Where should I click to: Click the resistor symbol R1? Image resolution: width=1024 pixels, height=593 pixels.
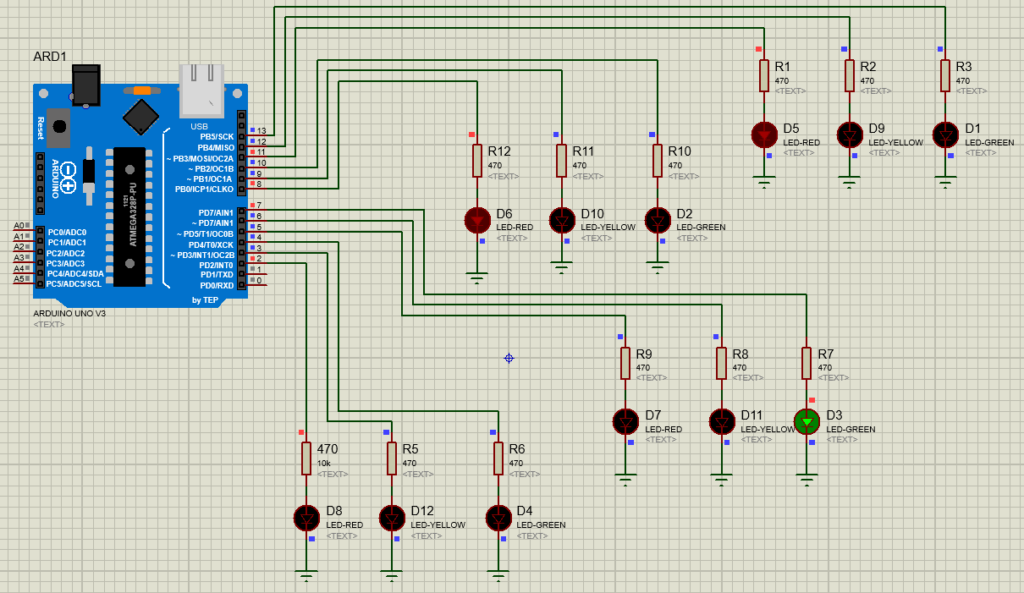coord(764,76)
